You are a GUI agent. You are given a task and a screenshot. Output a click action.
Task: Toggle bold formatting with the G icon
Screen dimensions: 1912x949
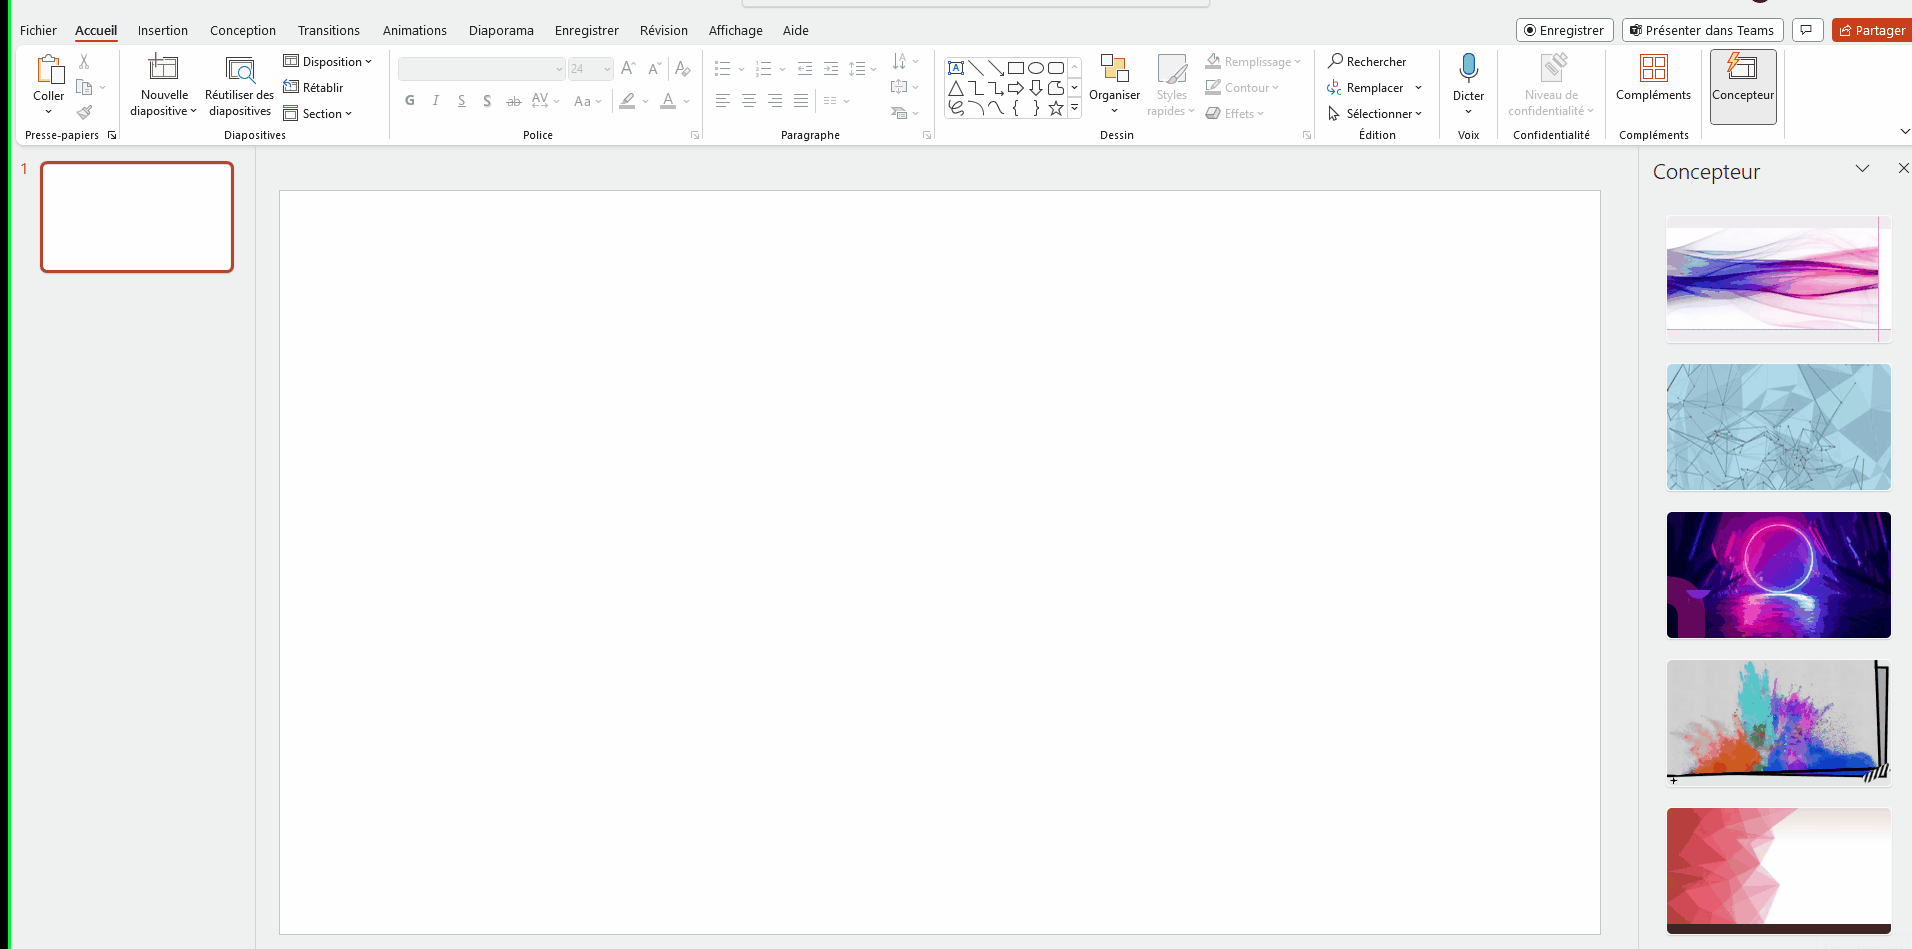pos(409,100)
